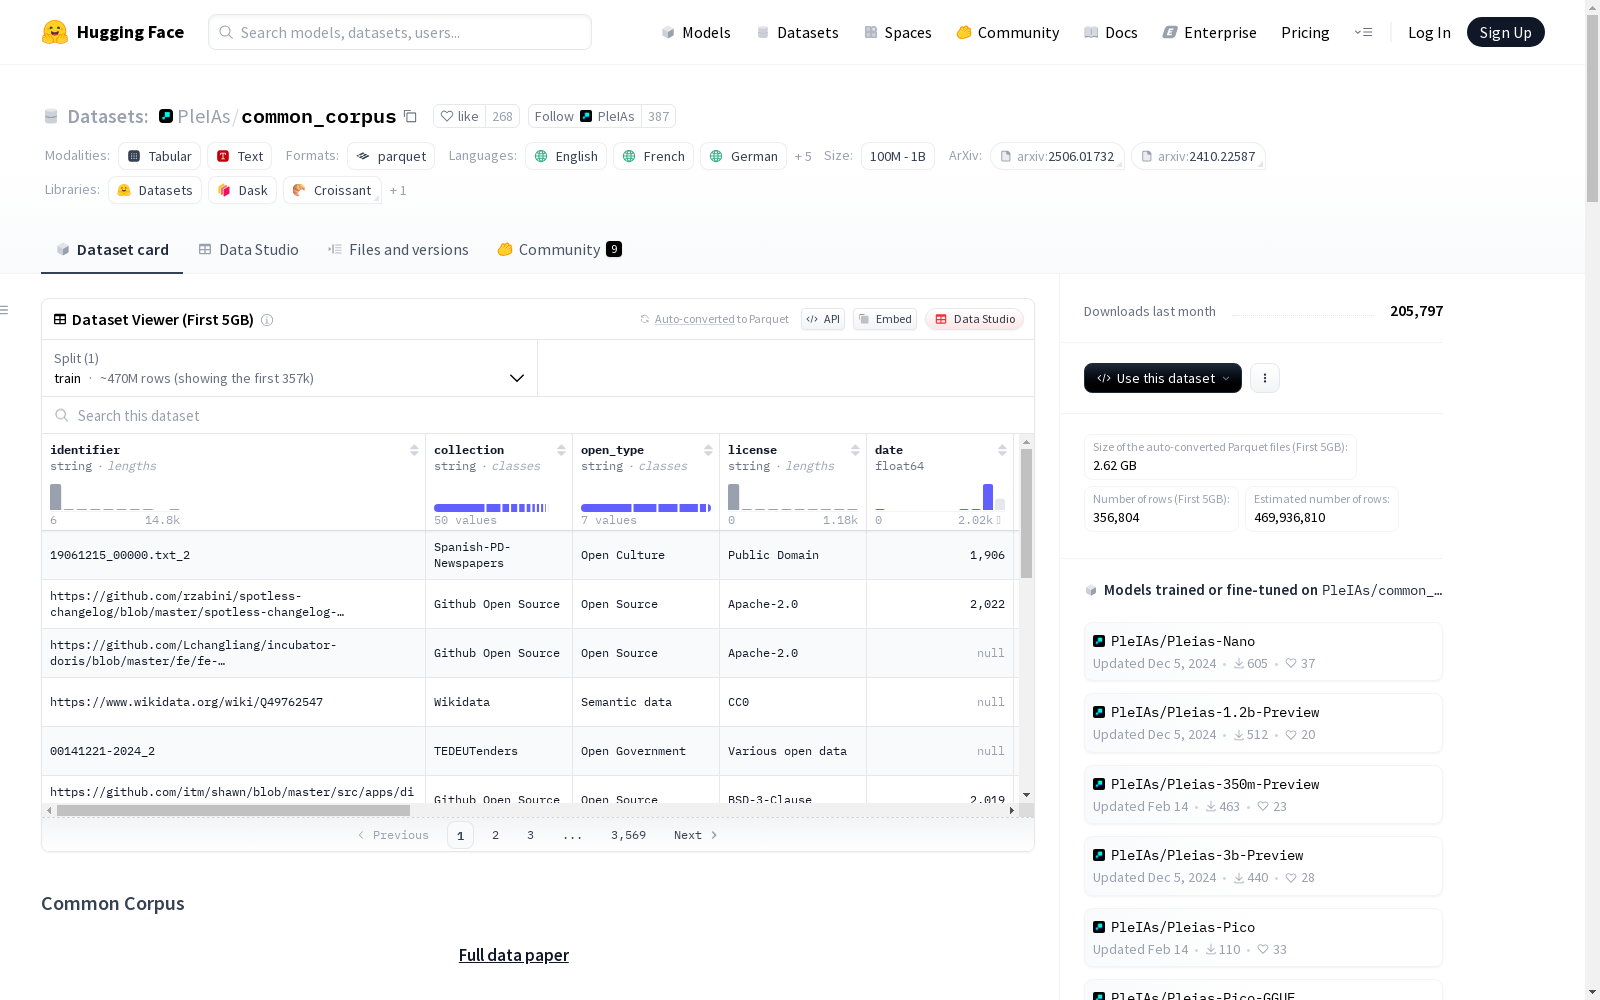Screen dimensions: 1600x1000
Task: Copy the common_corpus dataset name
Action: (x=410, y=116)
